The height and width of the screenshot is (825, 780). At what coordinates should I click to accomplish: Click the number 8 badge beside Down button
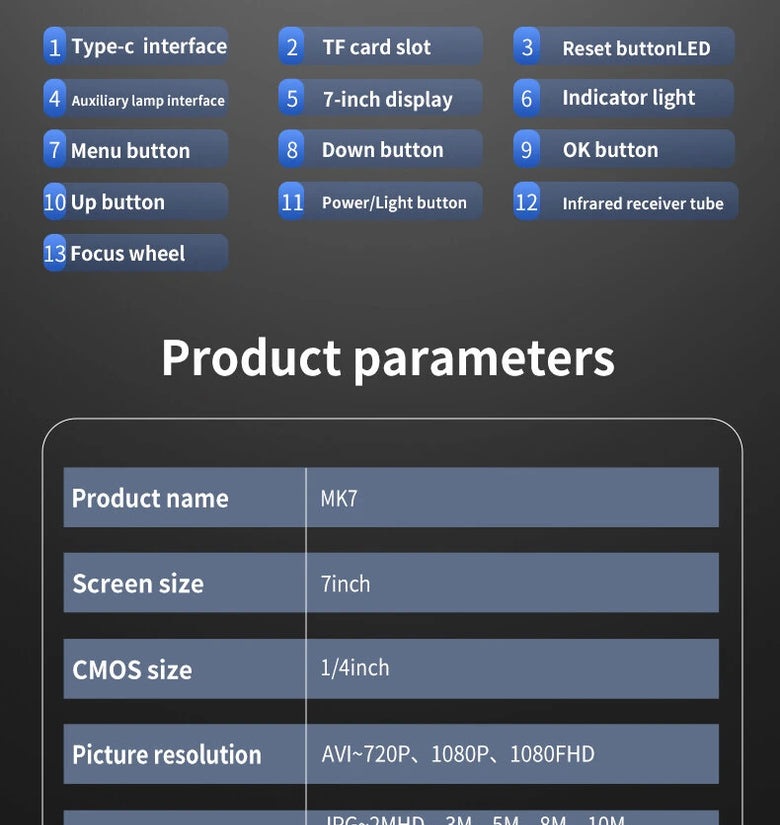[291, 150]
